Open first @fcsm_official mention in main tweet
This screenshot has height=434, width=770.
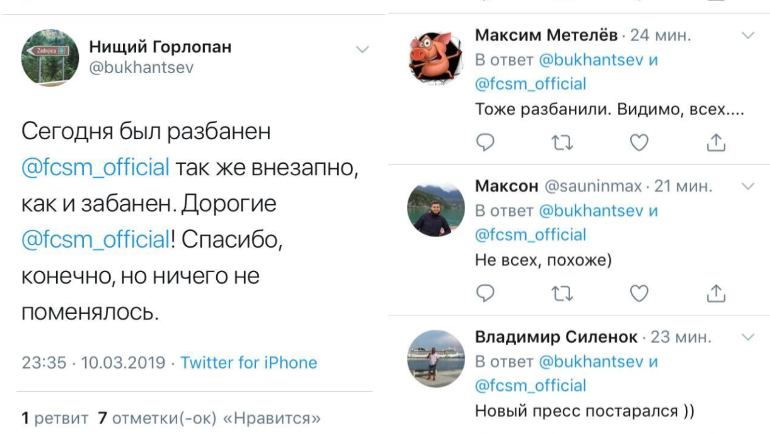[95, 167]
